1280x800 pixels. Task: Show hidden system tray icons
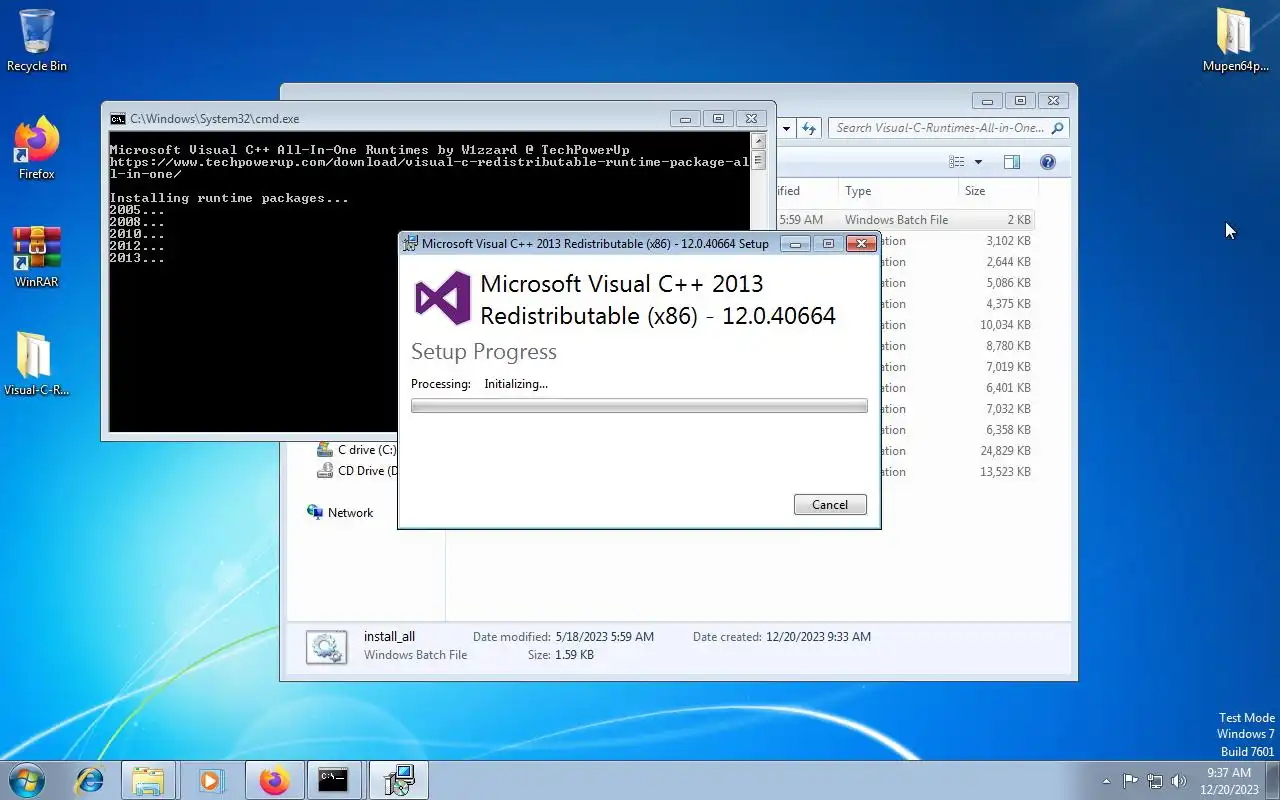1106,781
